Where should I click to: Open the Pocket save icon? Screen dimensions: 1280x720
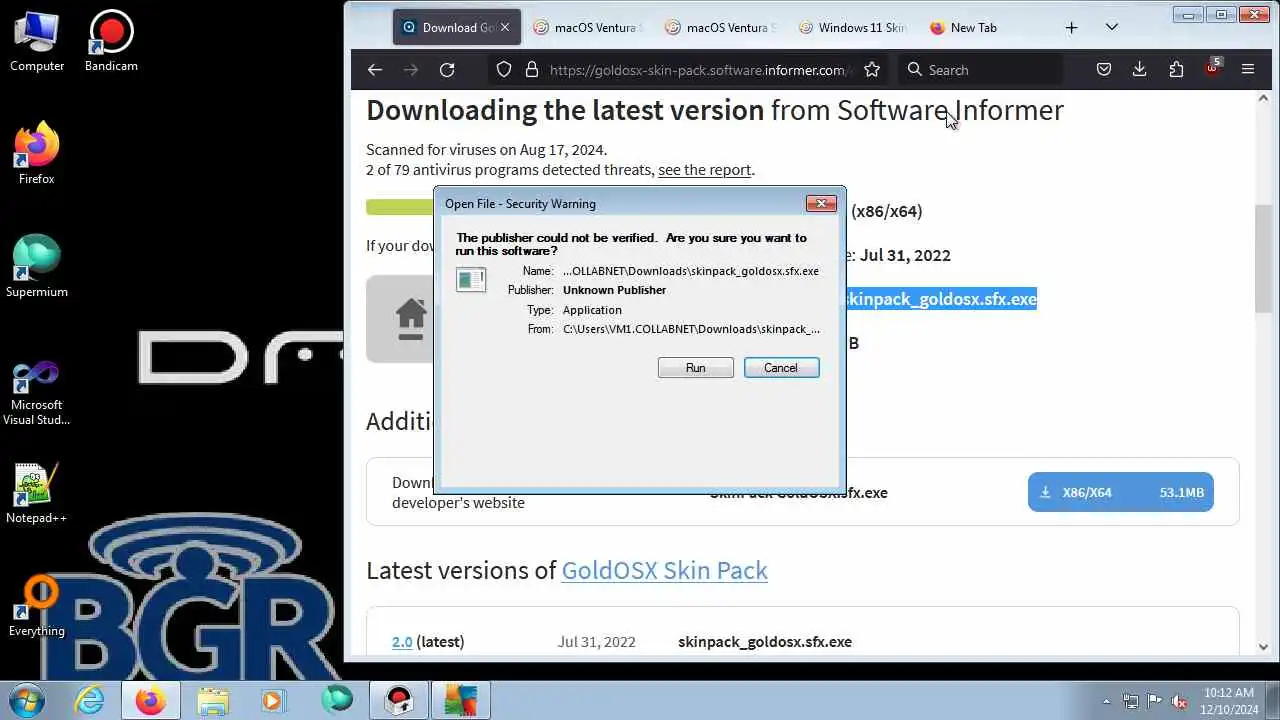[x=1104, y=70]
